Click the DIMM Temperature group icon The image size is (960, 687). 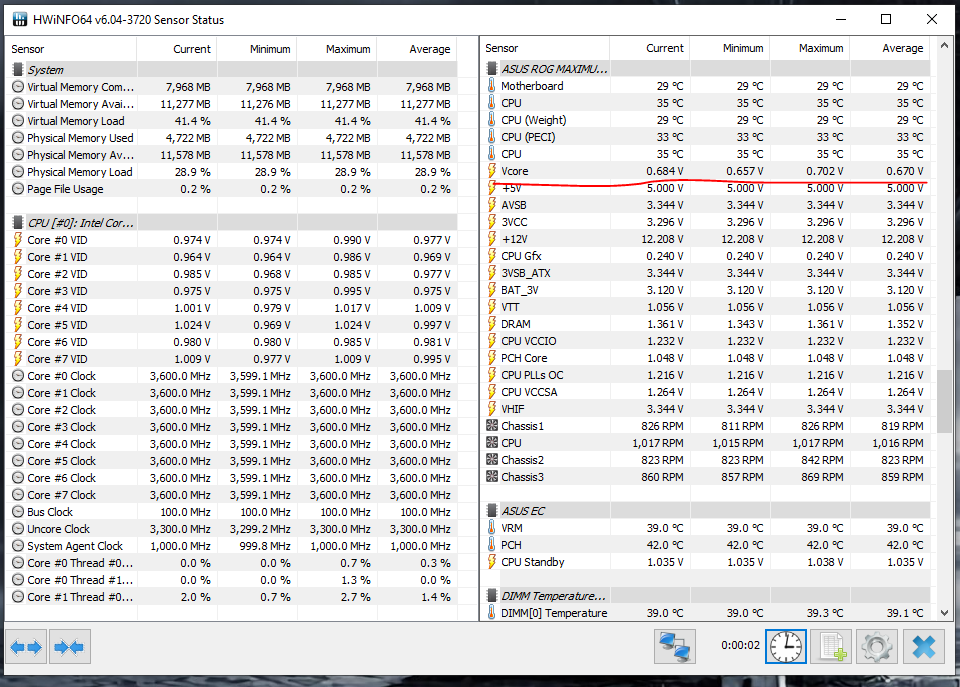[x=492, y=596]
